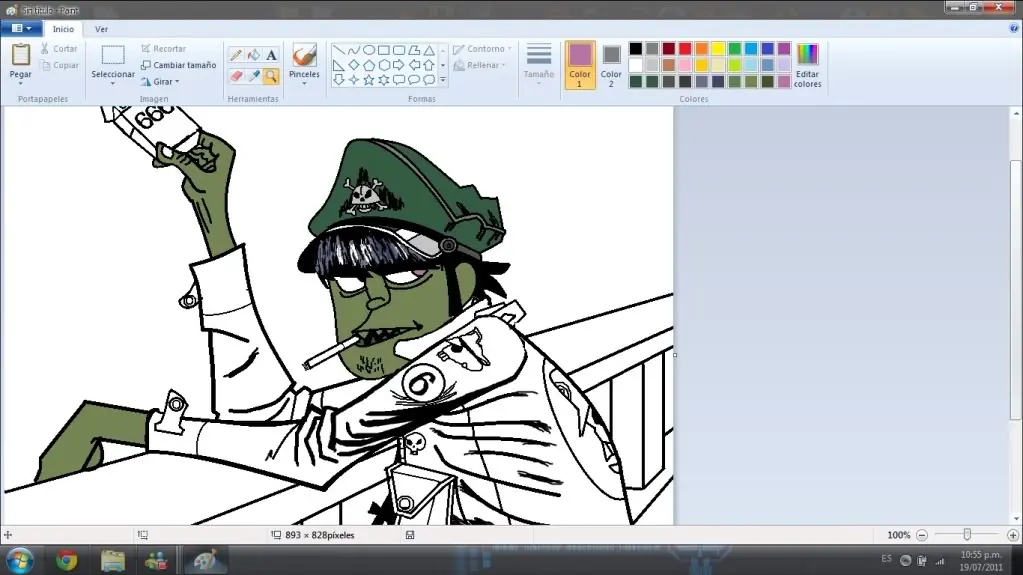Choose the four-point star shape
The image size is (1023, 575).
(x=354, y=80)
